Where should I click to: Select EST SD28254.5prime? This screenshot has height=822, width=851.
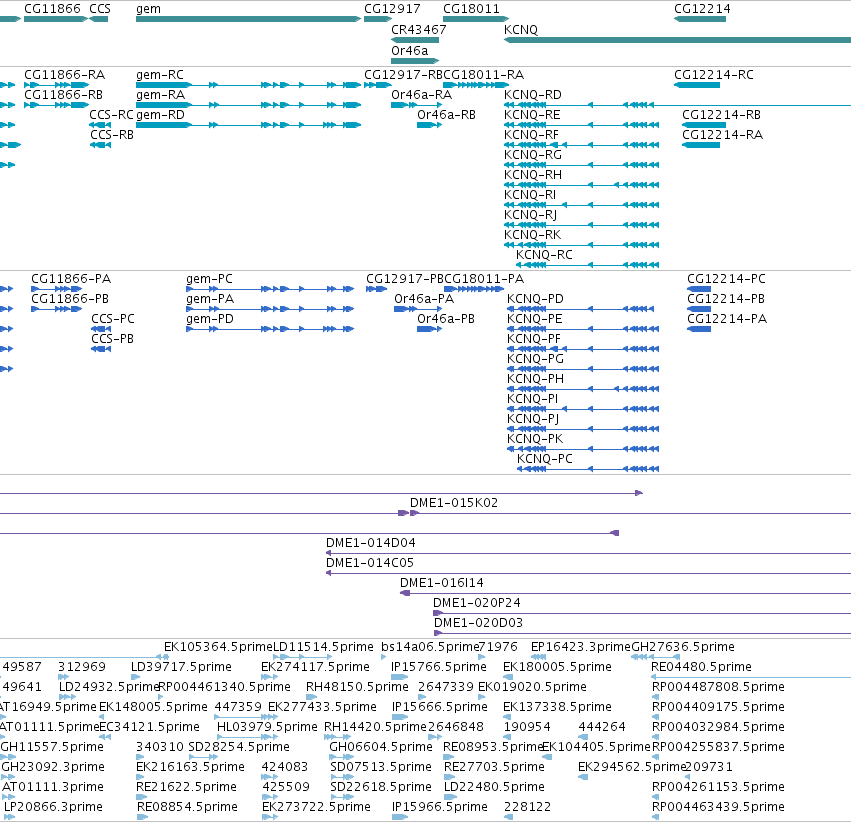pyautogui.click(x=204, y=757)
